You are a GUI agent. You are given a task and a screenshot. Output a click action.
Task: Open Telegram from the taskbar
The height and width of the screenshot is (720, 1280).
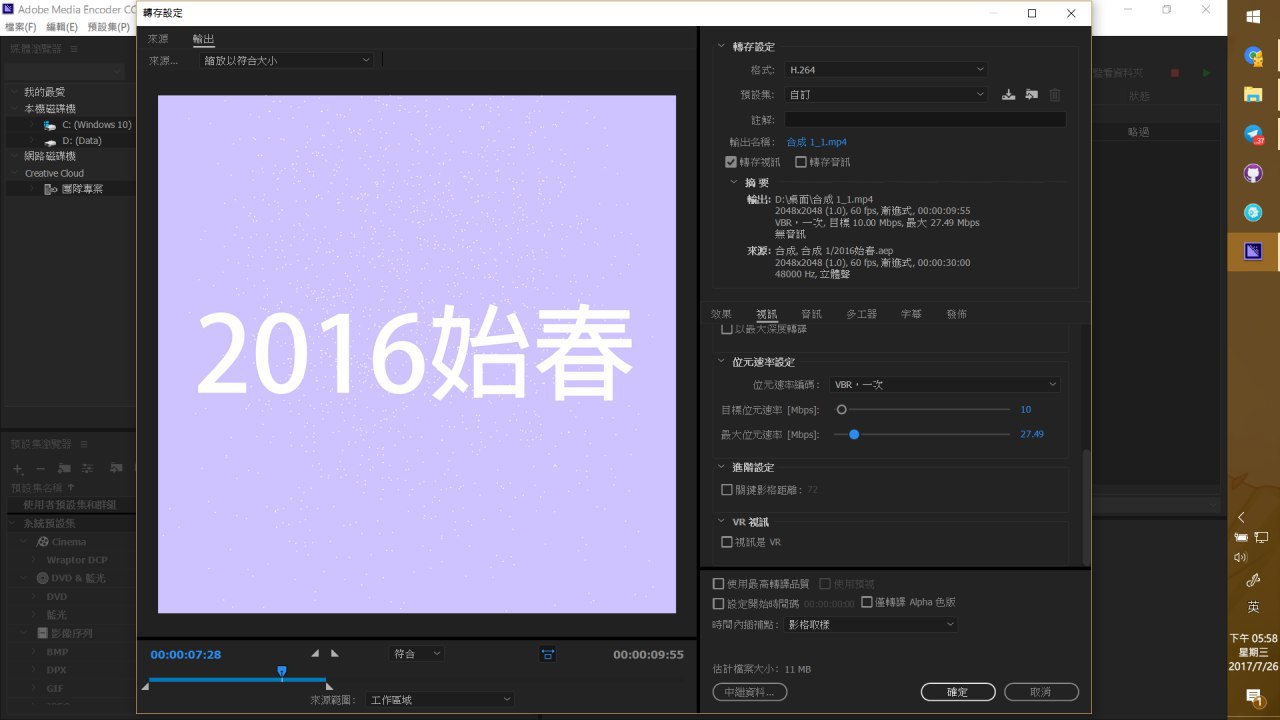click(x=1253, y=134)
